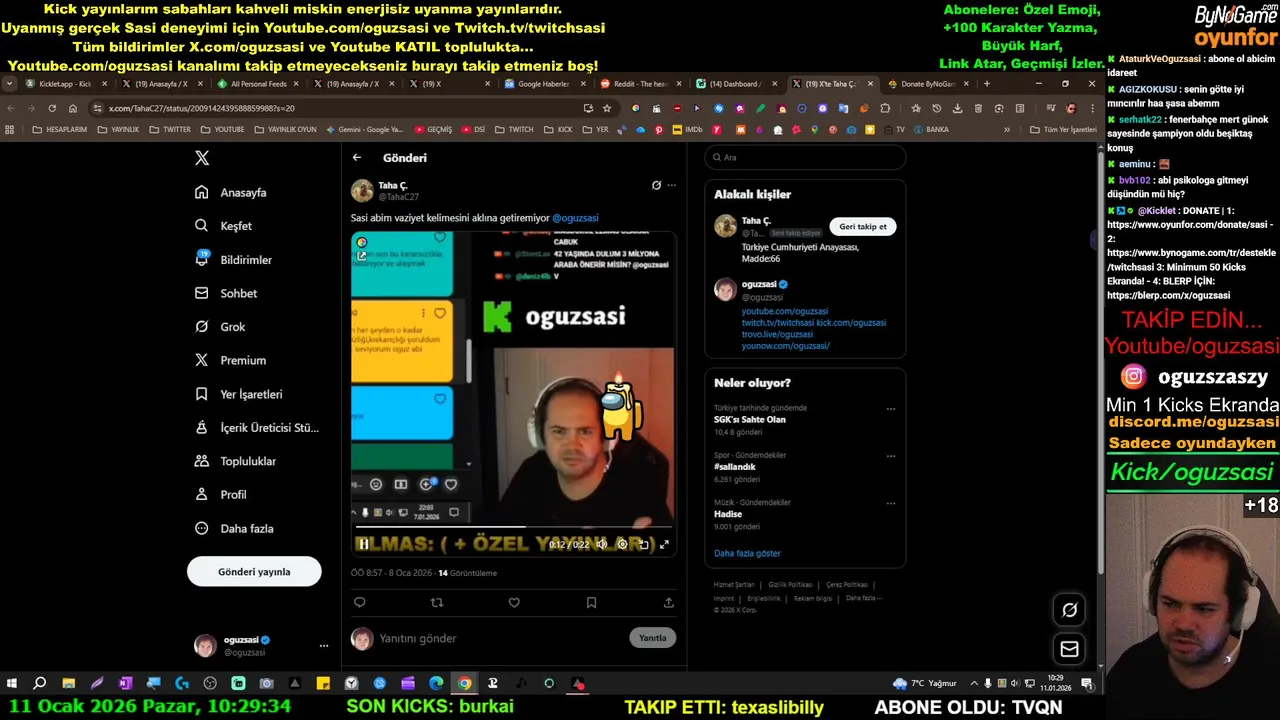
Task: Open SGK'sı Sahte Olan trend
Action: (750, 419)
